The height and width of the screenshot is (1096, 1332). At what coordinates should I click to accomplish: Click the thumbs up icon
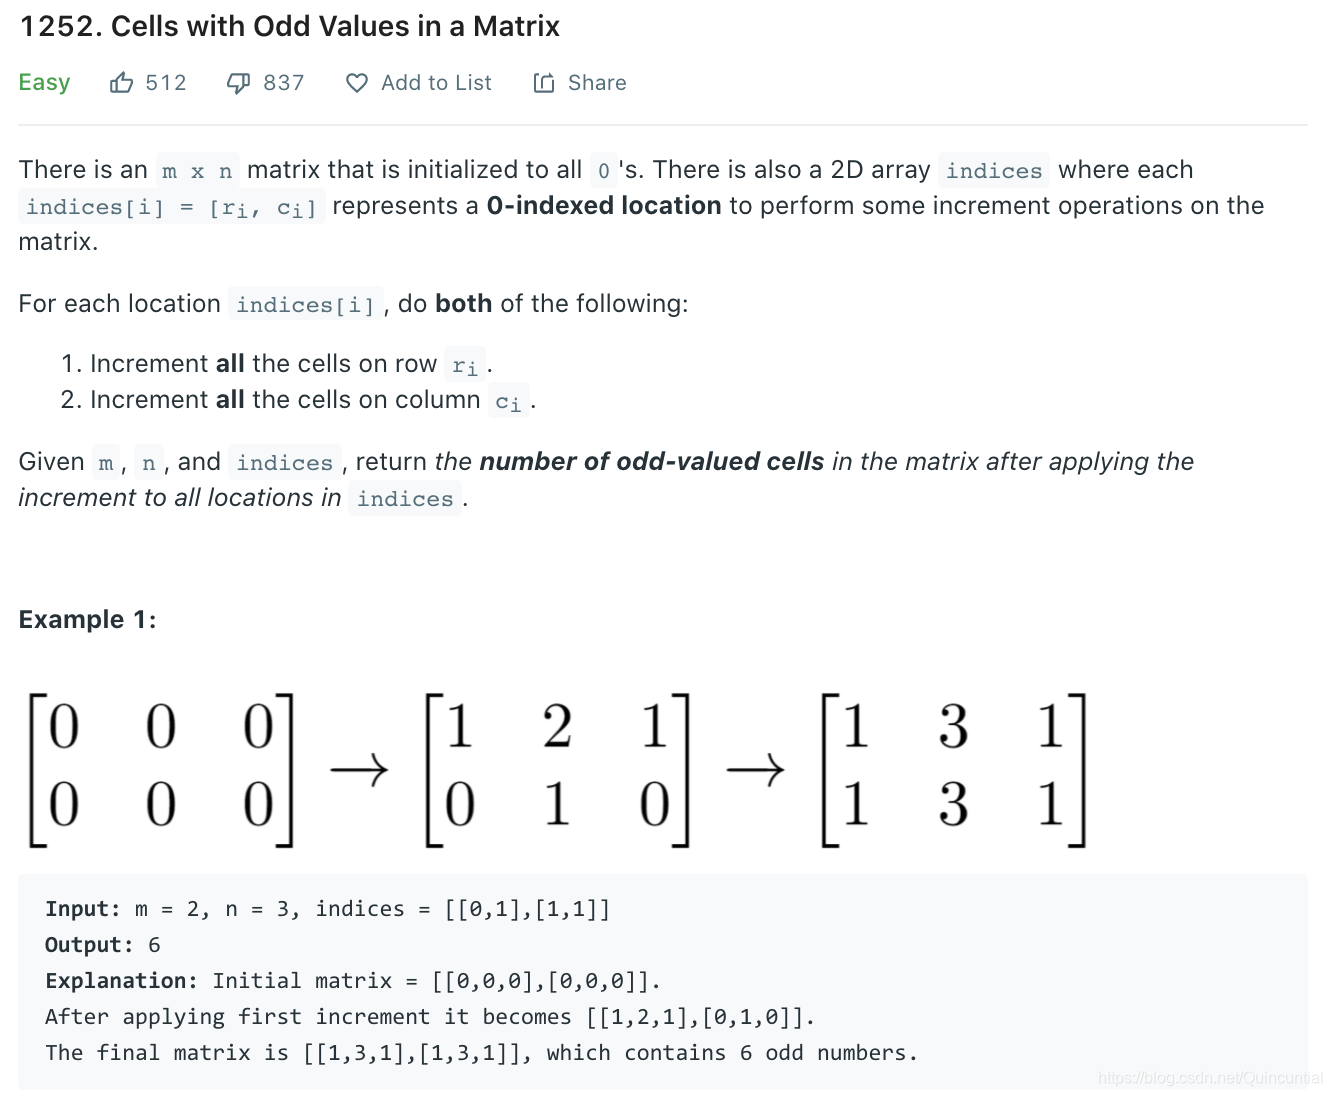[x=120, y=82]
